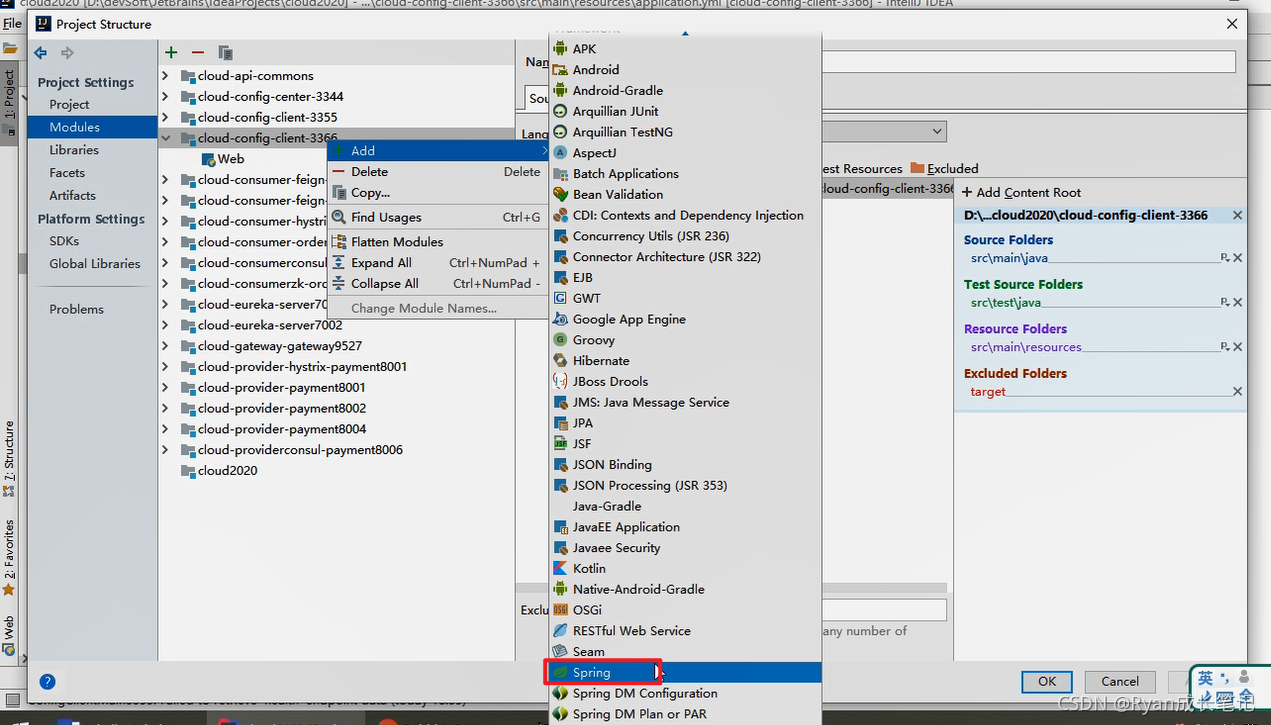Click the Seam icon in the list
The width and height of the screenshot is (1271, 725).
[x=561, y=652]
